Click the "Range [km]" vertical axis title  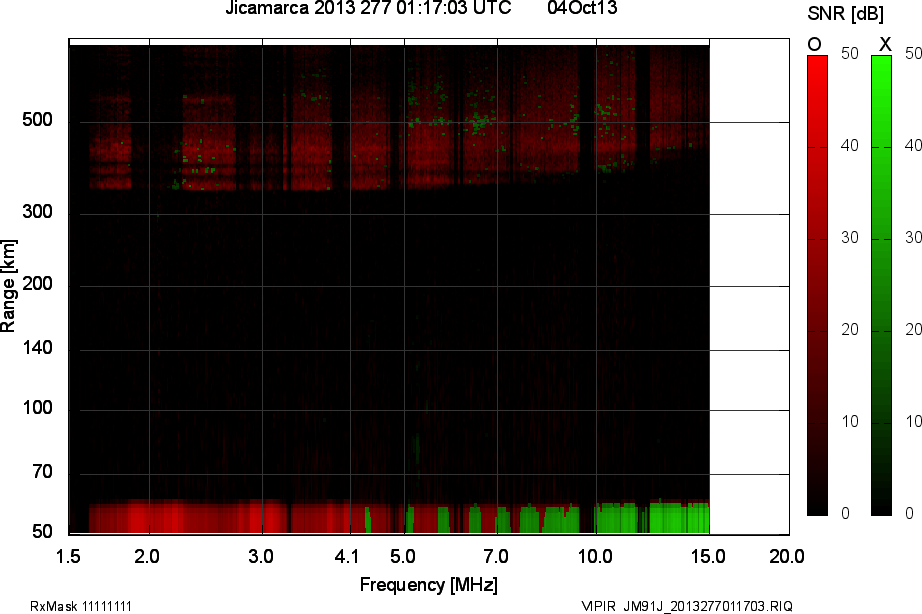pyautogui.click(x=8, y=286)
